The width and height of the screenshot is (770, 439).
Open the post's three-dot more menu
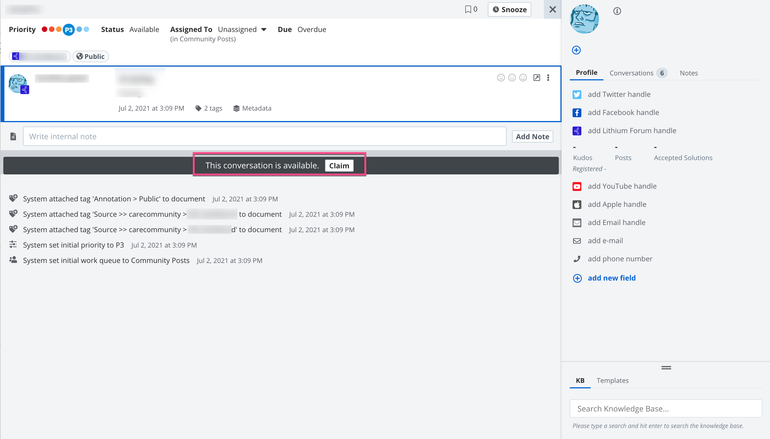[548, 78]
